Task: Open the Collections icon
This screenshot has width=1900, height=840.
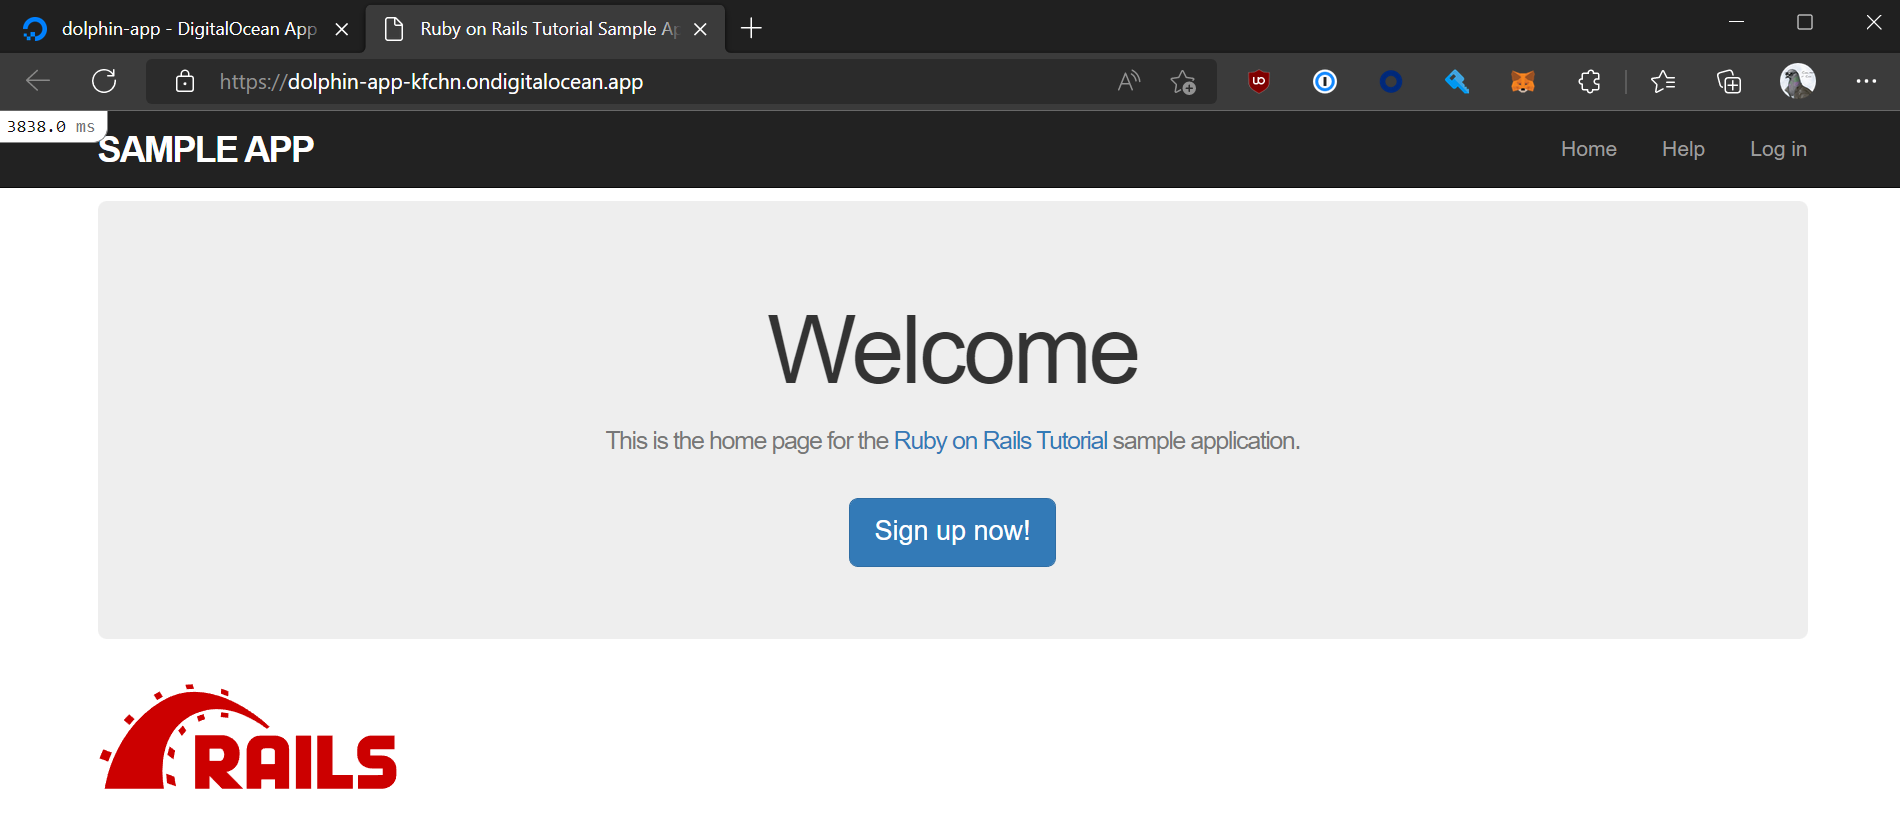Action: pyautogui.click(x=1729, y=82)
